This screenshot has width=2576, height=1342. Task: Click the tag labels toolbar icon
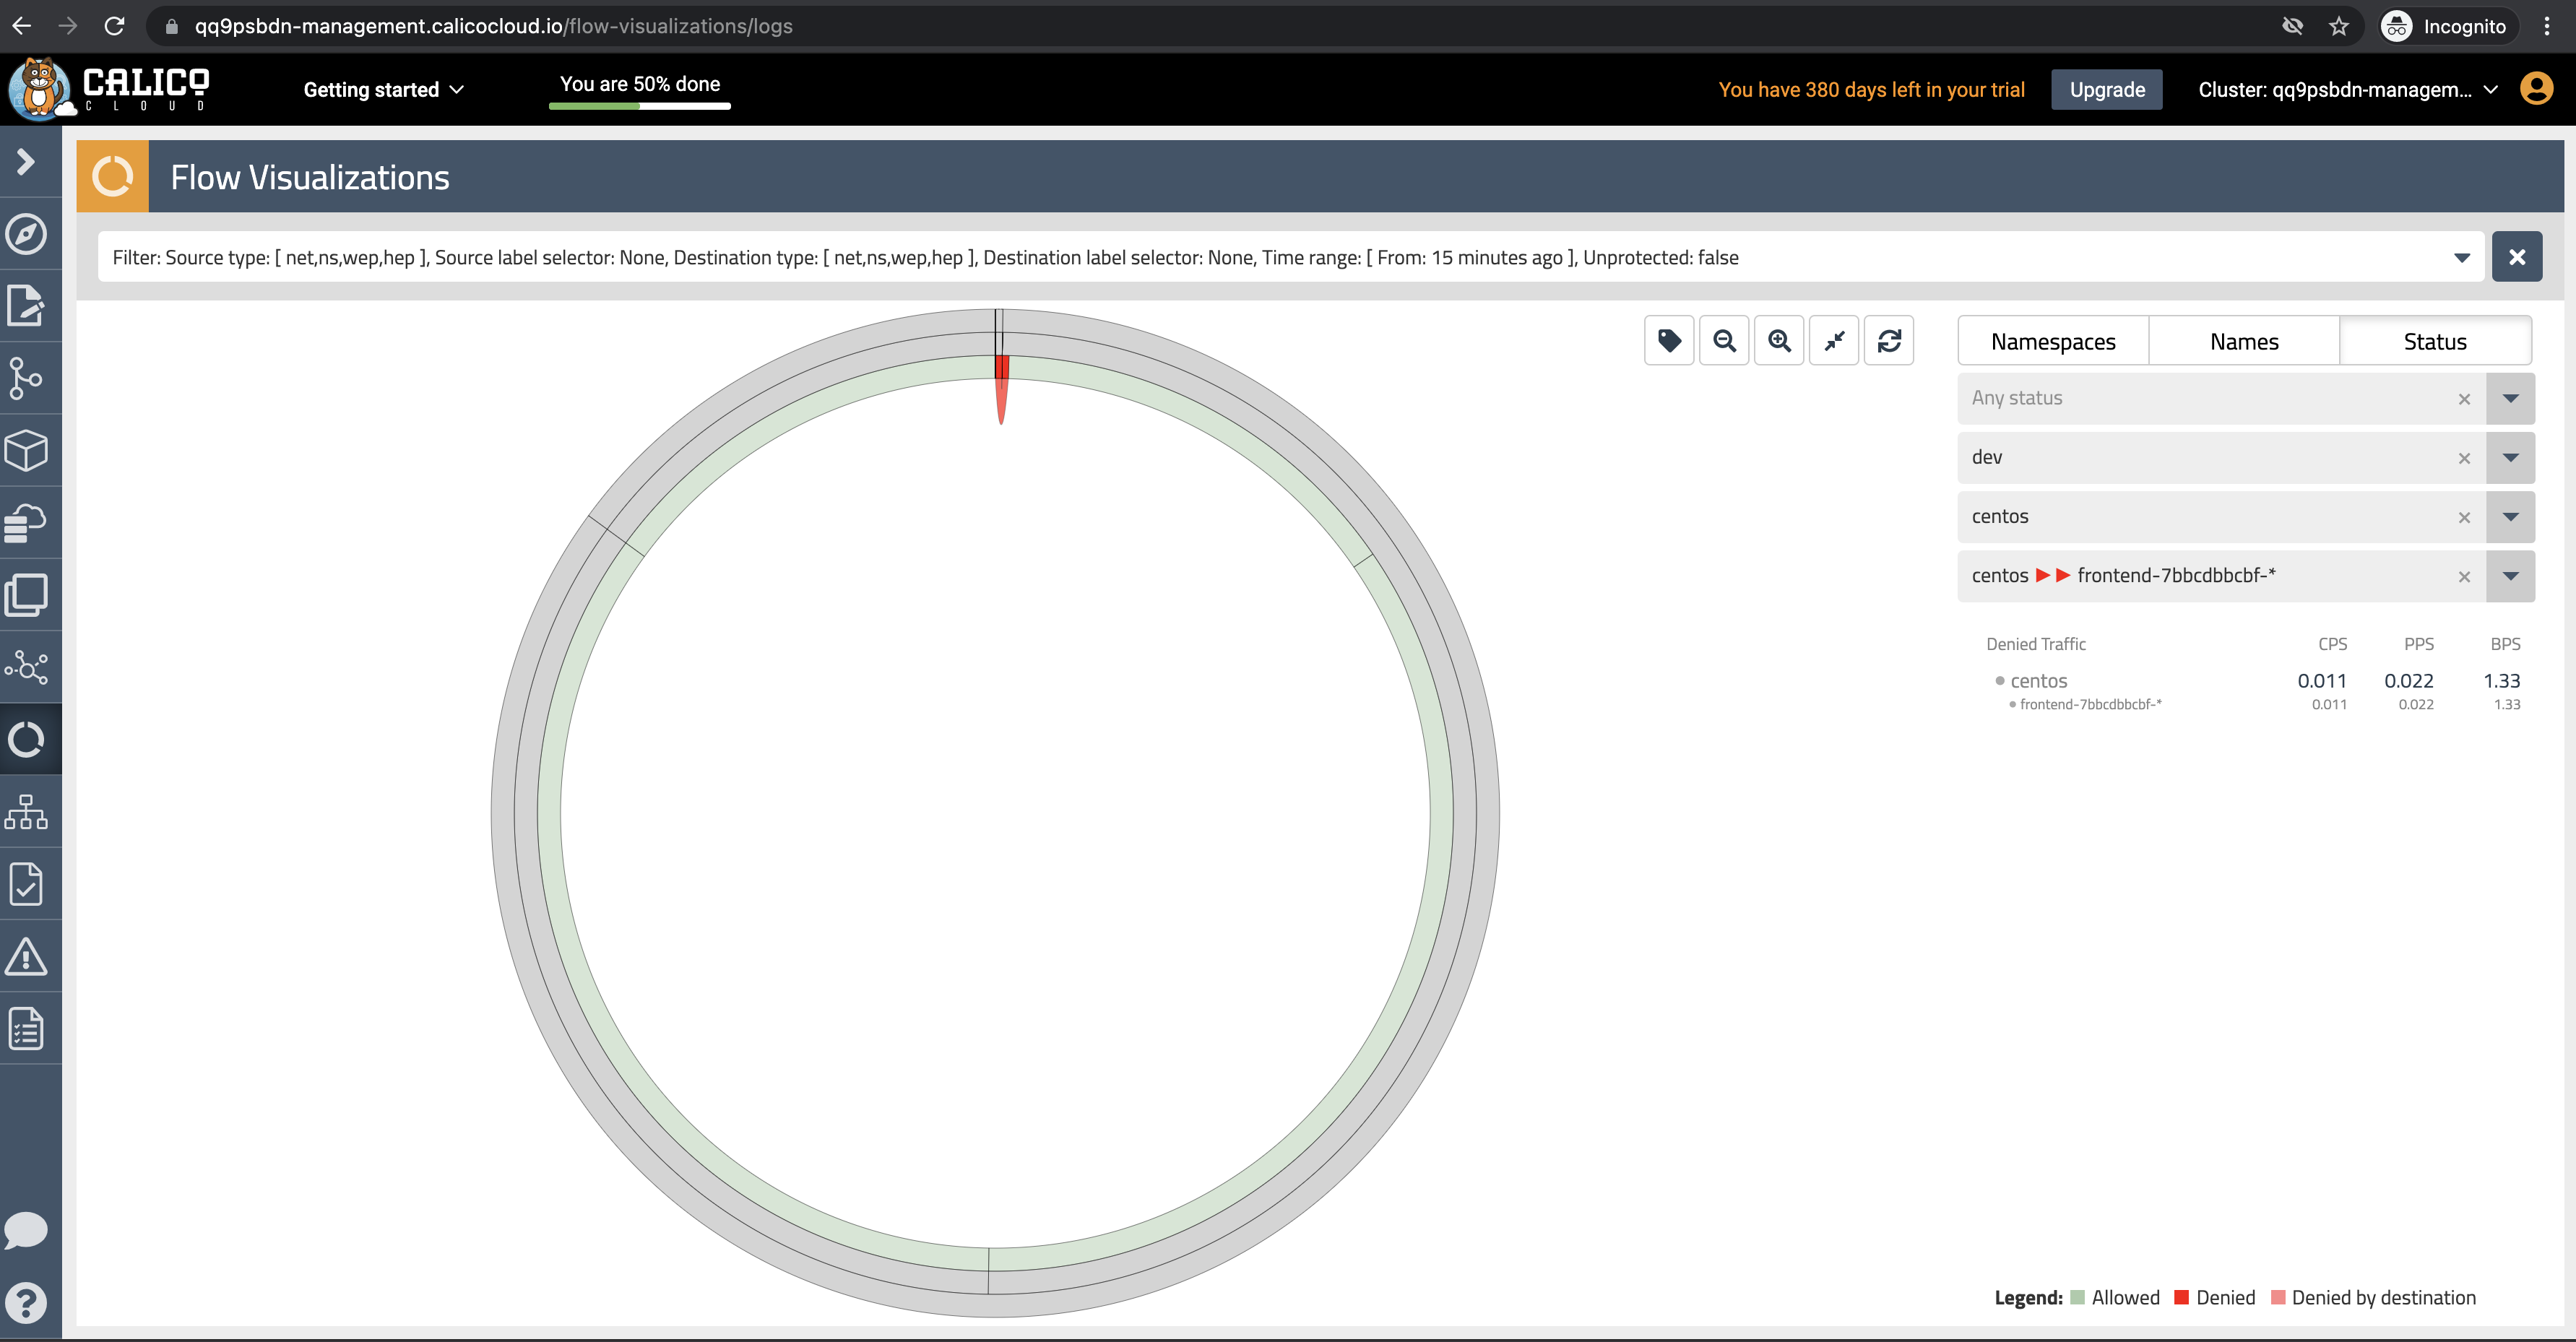(x=1669, y=341)
